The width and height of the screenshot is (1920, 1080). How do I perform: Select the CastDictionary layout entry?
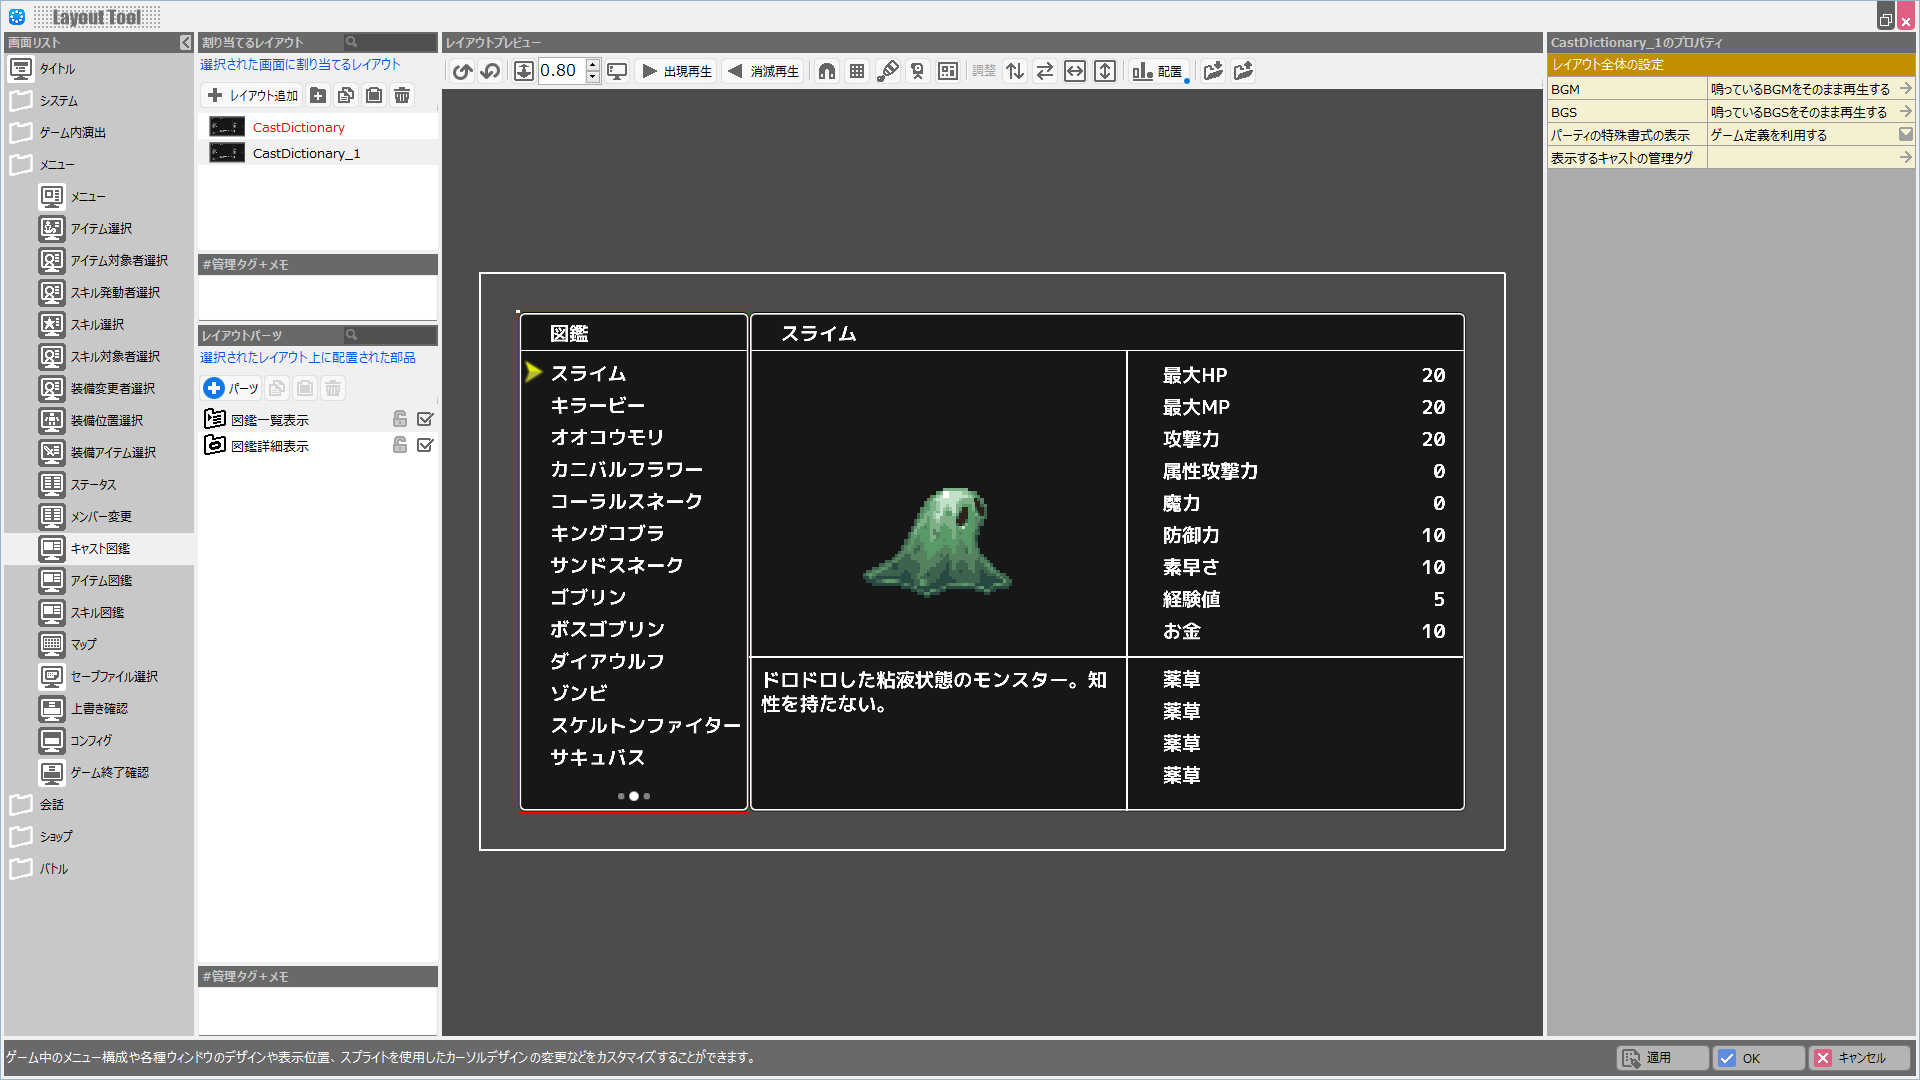[298, 127]
